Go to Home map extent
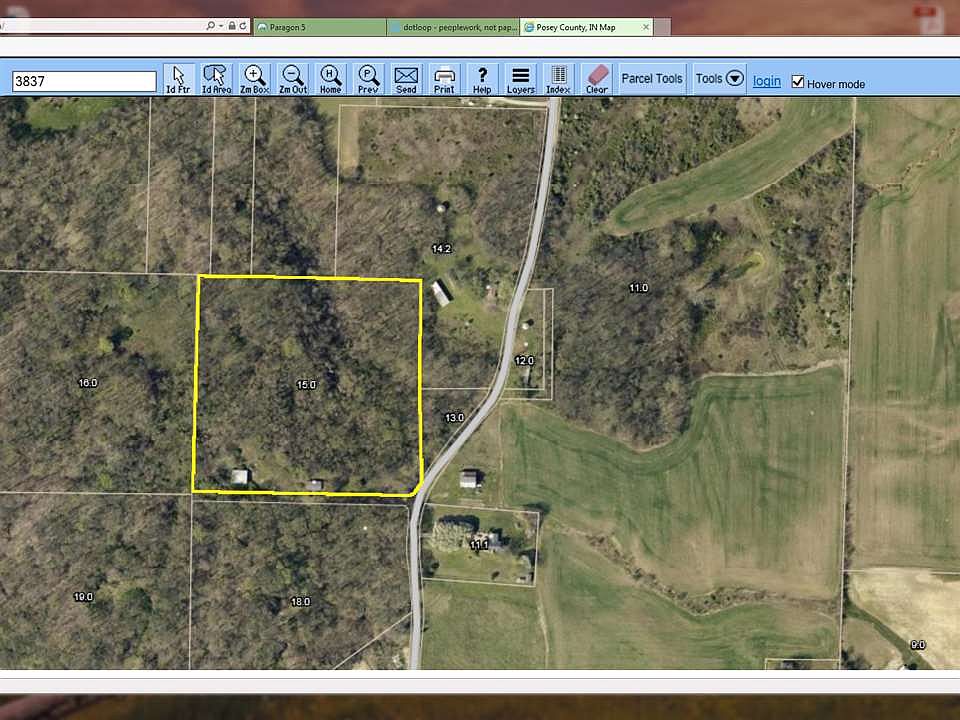 pos(331,79)
